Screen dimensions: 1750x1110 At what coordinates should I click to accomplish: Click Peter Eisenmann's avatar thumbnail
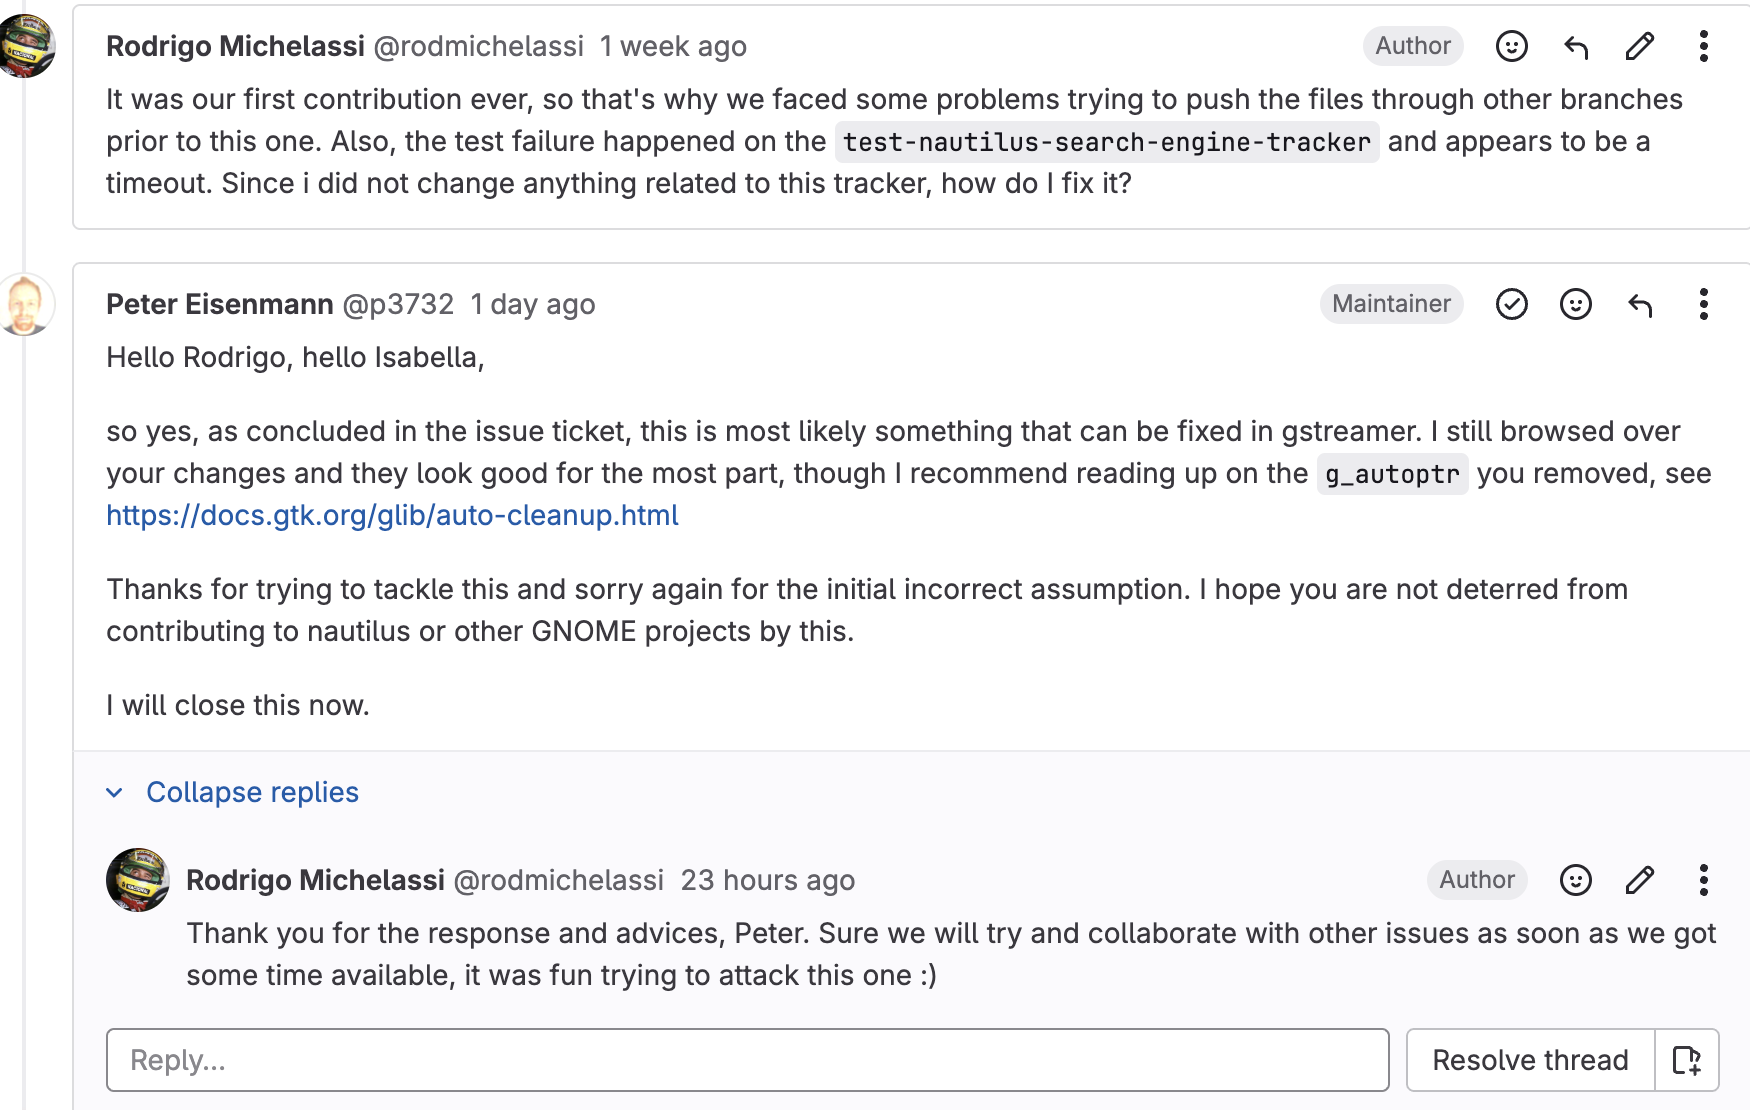(x=27, y=304)
